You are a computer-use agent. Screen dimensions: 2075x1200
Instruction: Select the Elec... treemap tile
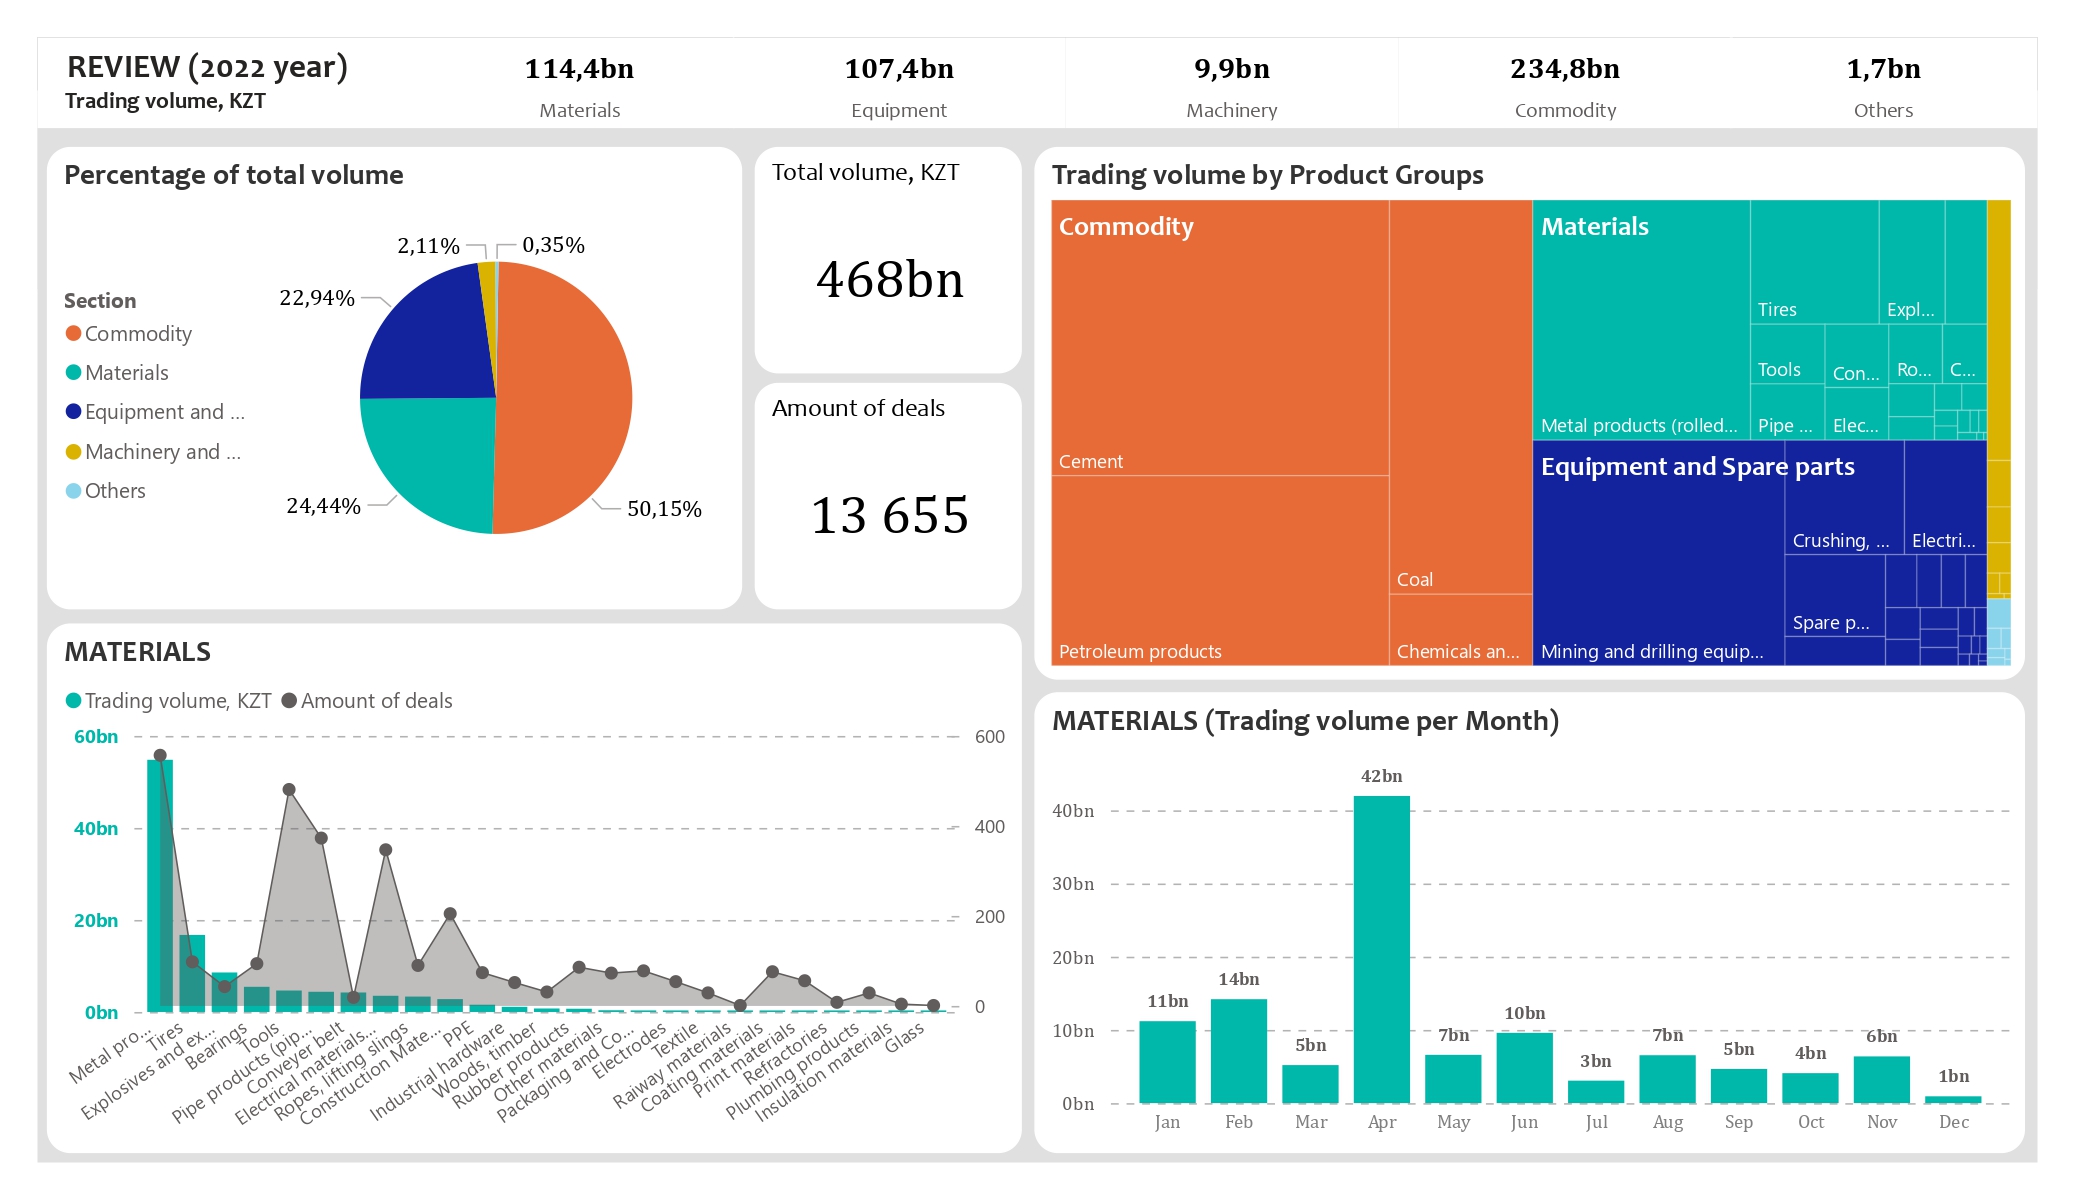click(x=1857, y=413)
